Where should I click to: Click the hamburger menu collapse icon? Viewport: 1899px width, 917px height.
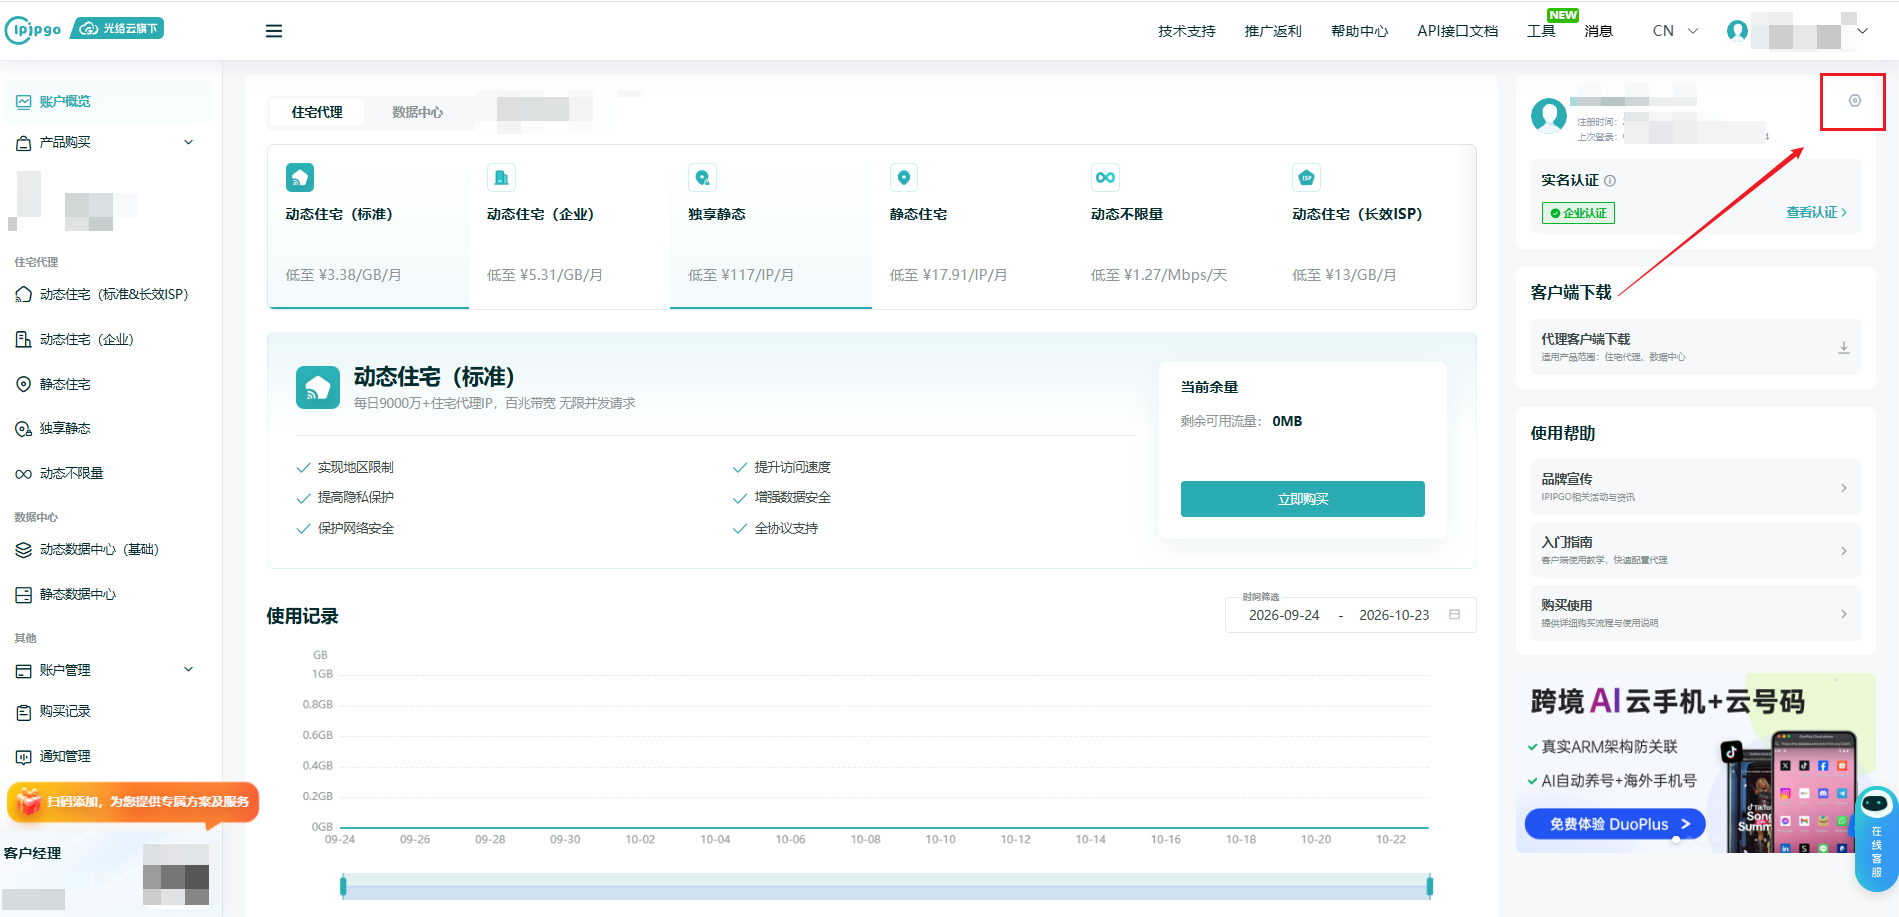click(x=274, y=31)
